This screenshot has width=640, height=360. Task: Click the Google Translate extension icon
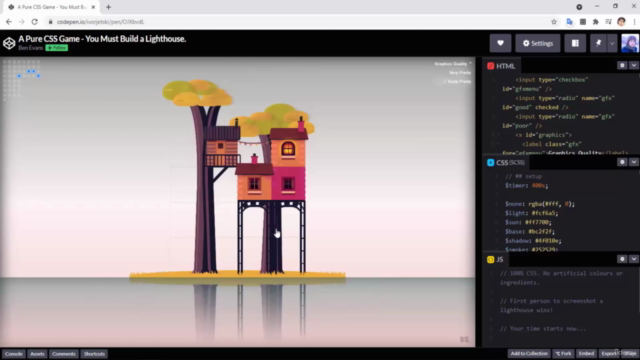click(x=570, y=22)
